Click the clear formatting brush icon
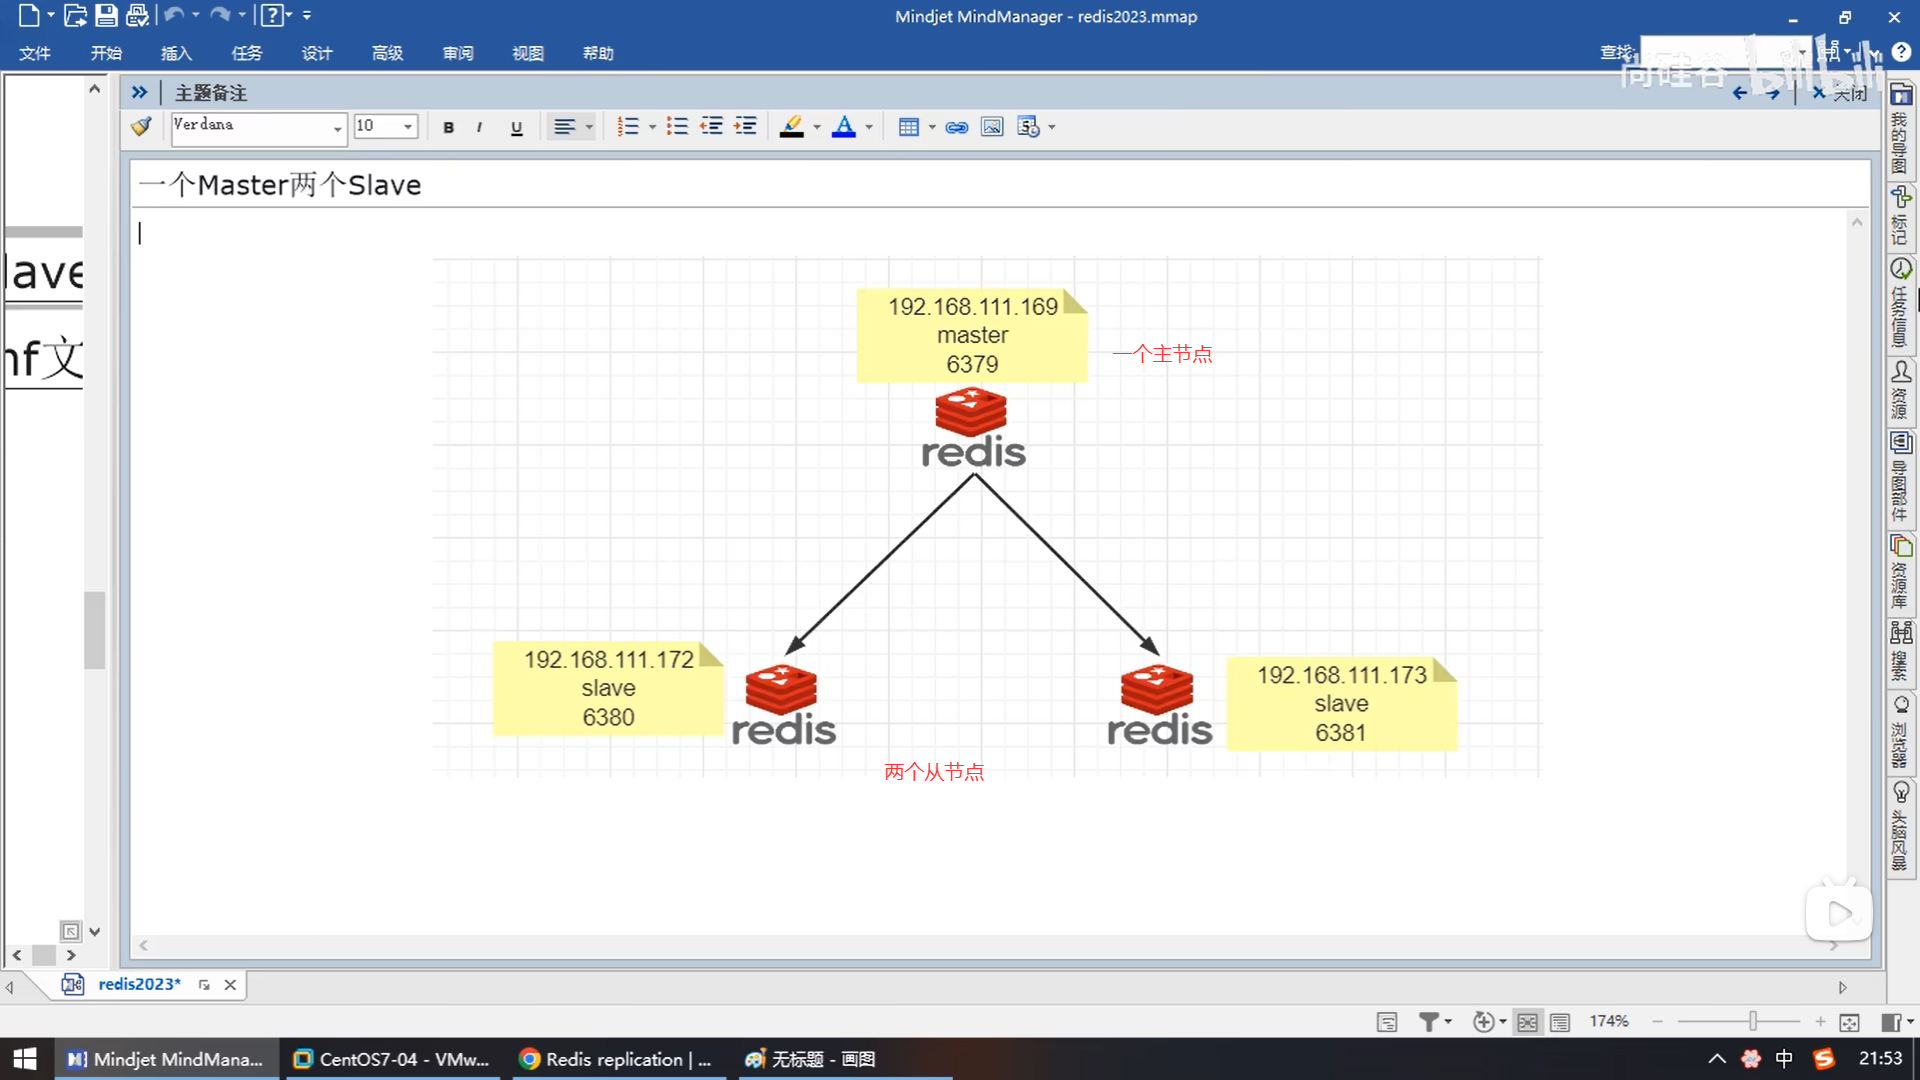This screenshot has height=1080, width=1920. pyautogui.click(x=141, y=126)
